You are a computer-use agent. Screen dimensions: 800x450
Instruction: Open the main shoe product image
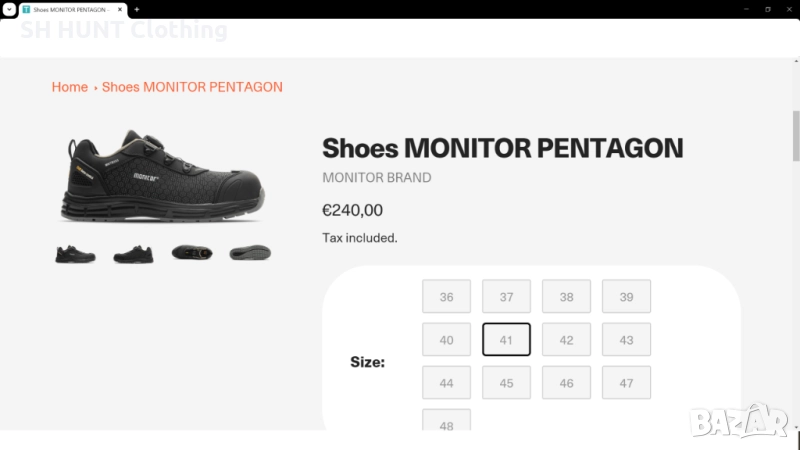164,177
